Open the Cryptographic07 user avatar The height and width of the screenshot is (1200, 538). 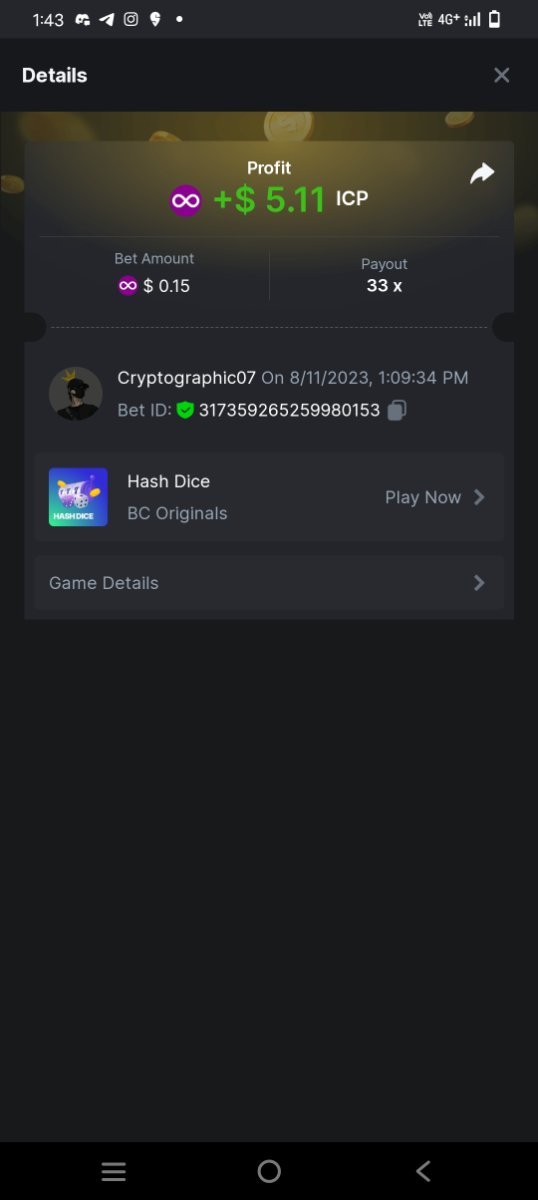click(x=76, y=393)
